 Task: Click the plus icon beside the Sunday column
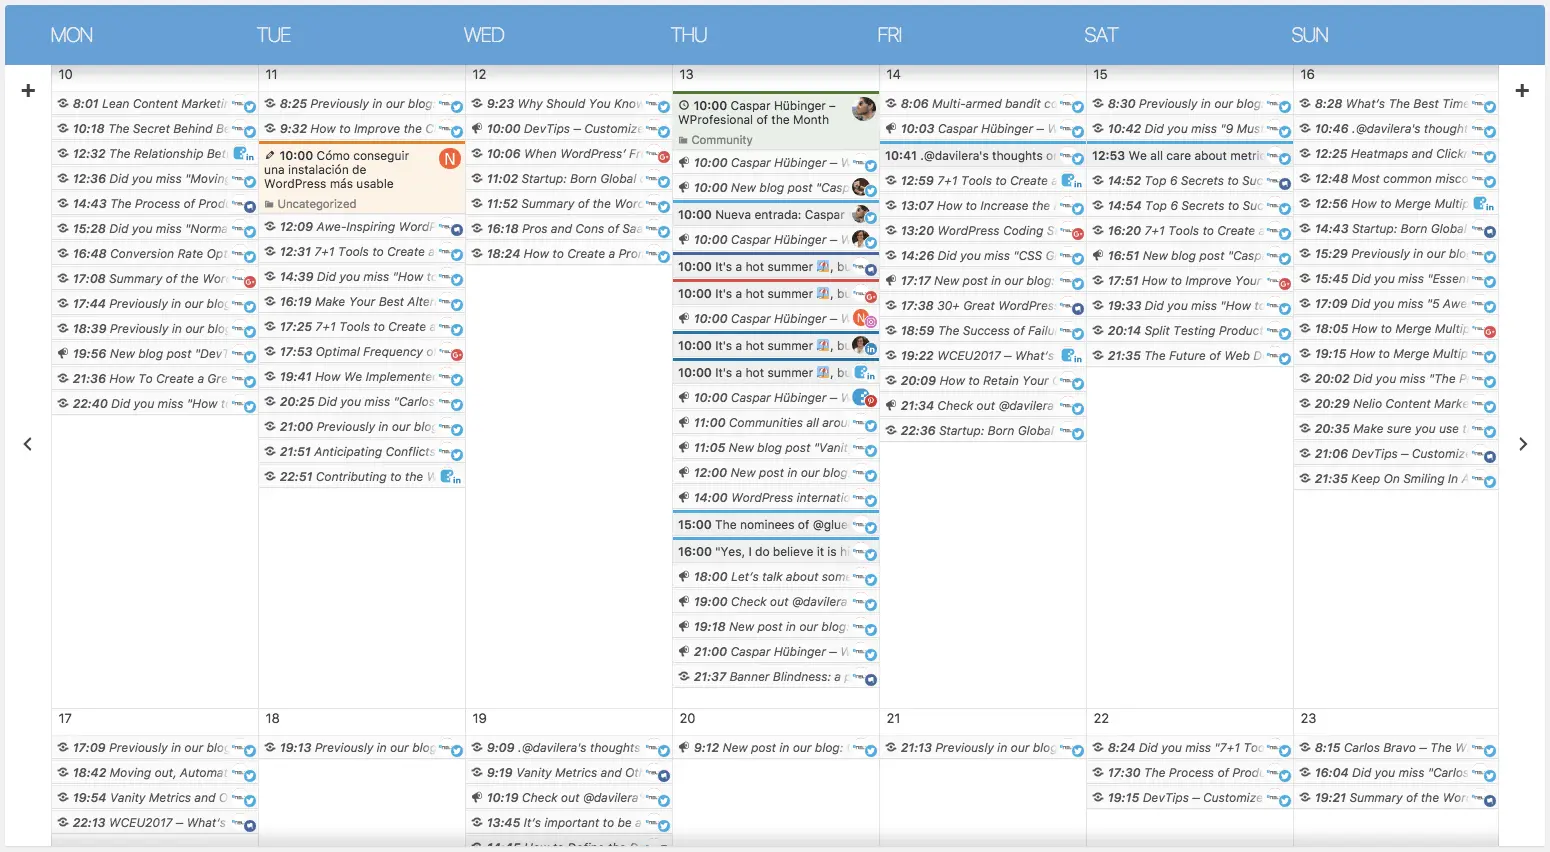[1522, 91]
